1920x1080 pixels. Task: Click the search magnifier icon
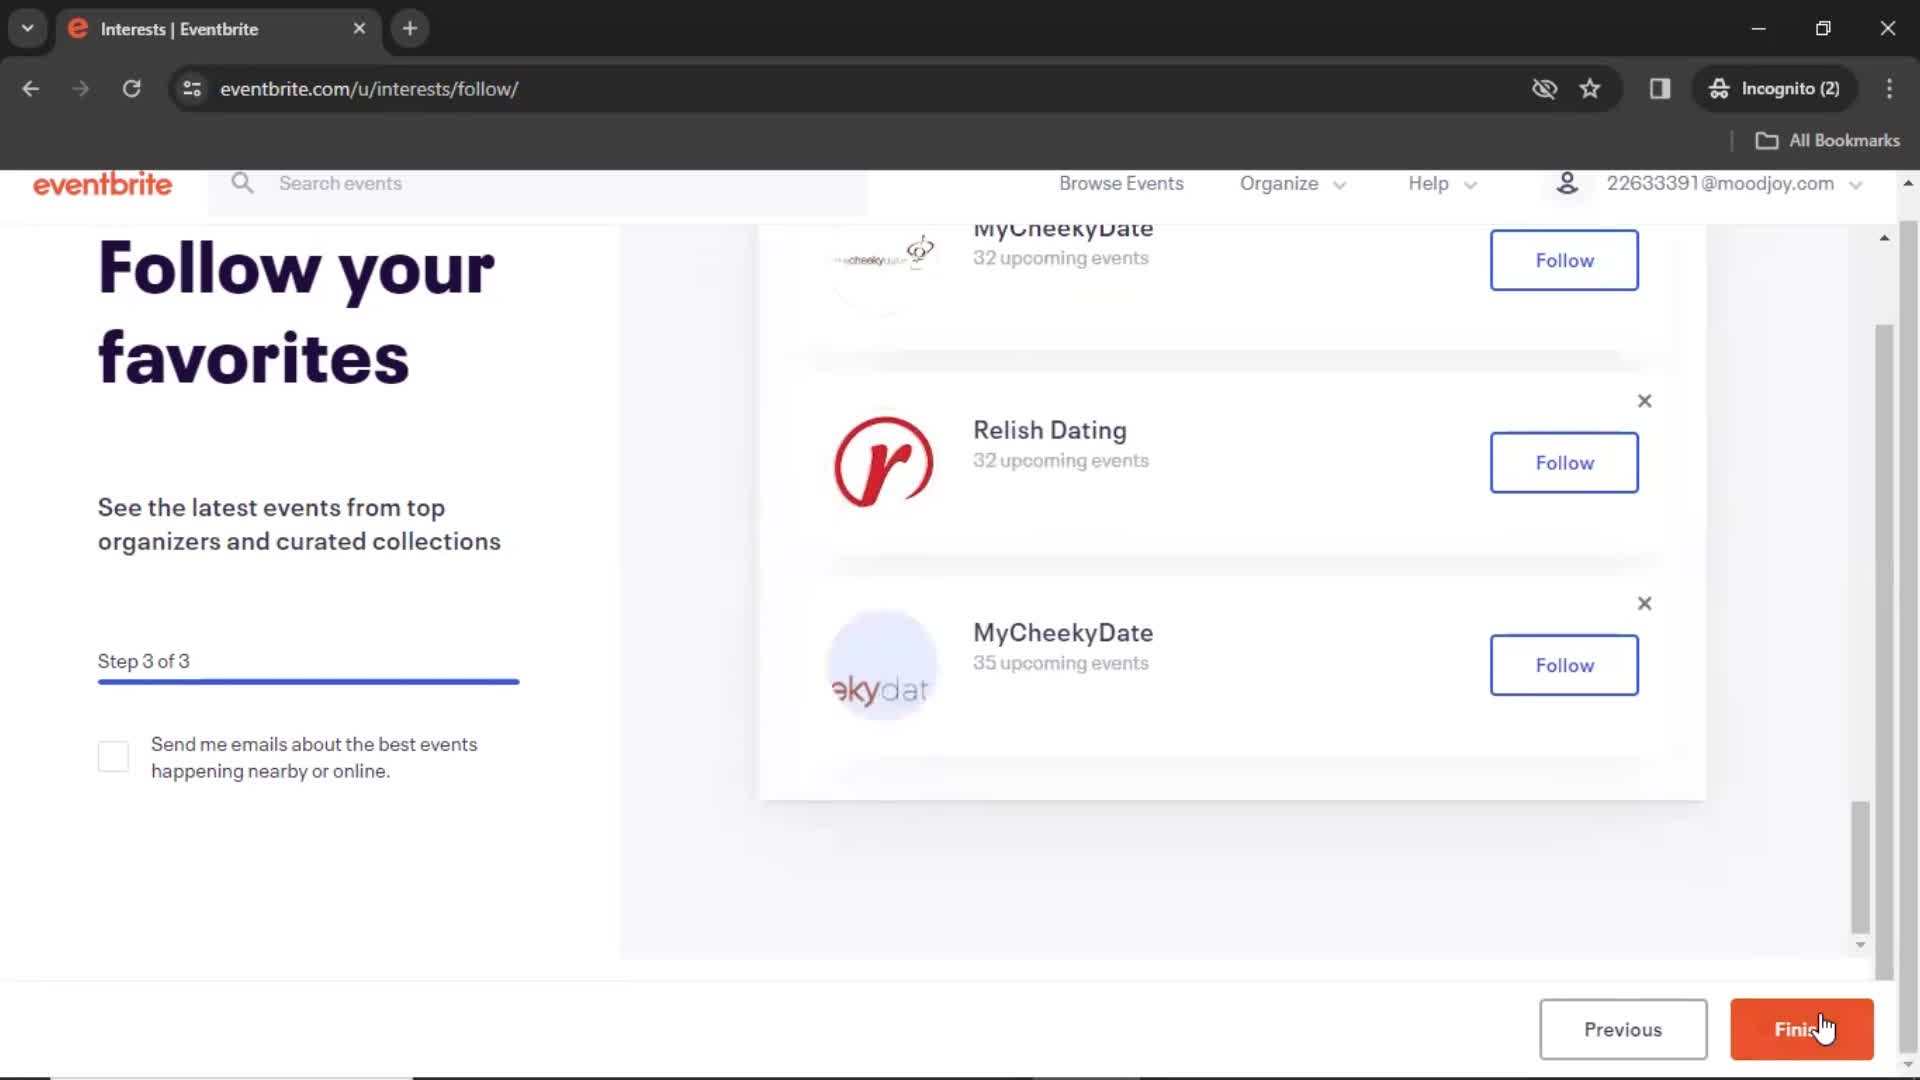242,183
